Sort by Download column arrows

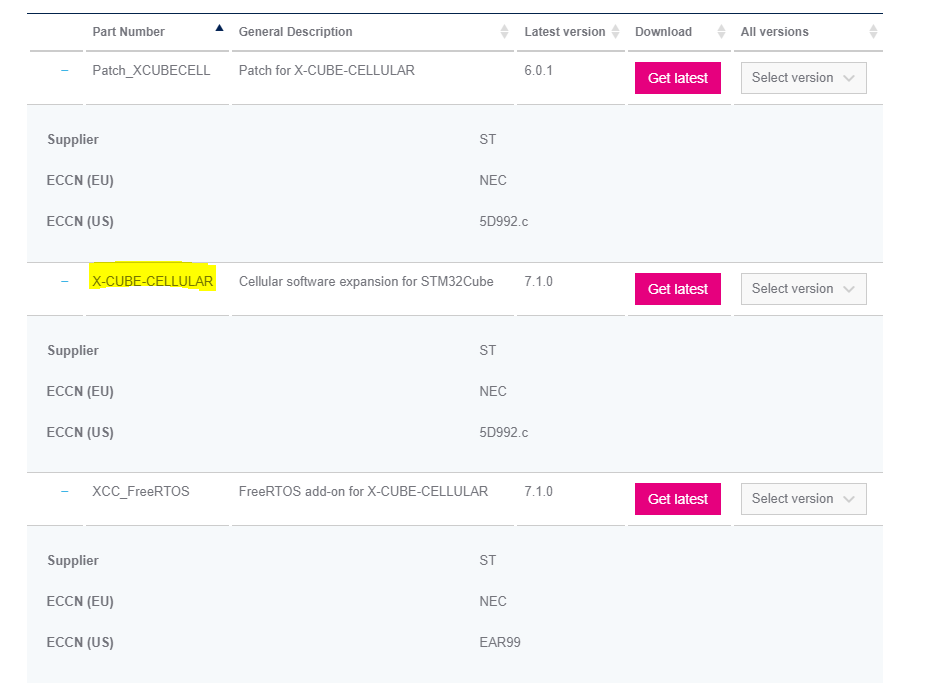(721, 32)
